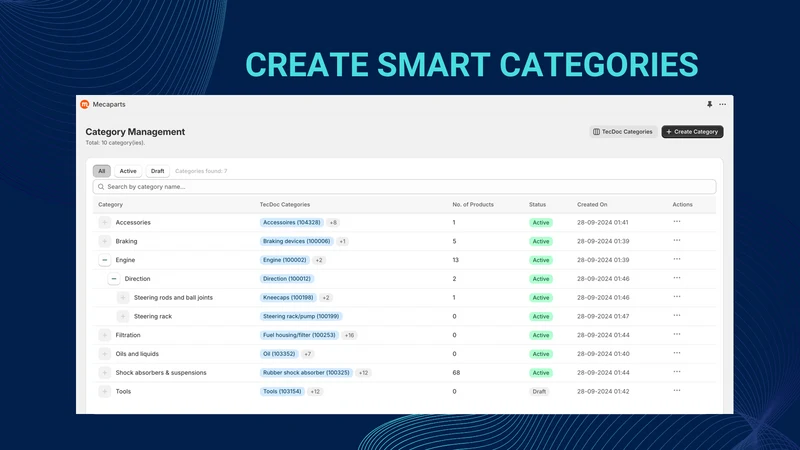The height and width of the screenshot is (450, 800).
Task: Open the app header more options menu
Action: pos(722,104)
